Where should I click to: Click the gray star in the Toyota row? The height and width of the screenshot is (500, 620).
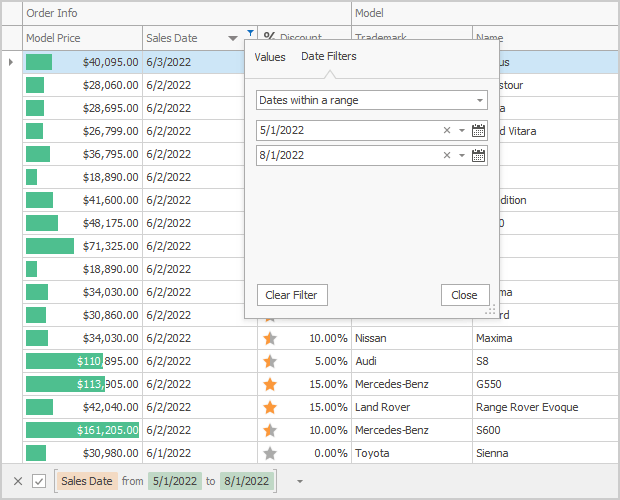pyautogui.click(x=270, y=453)
